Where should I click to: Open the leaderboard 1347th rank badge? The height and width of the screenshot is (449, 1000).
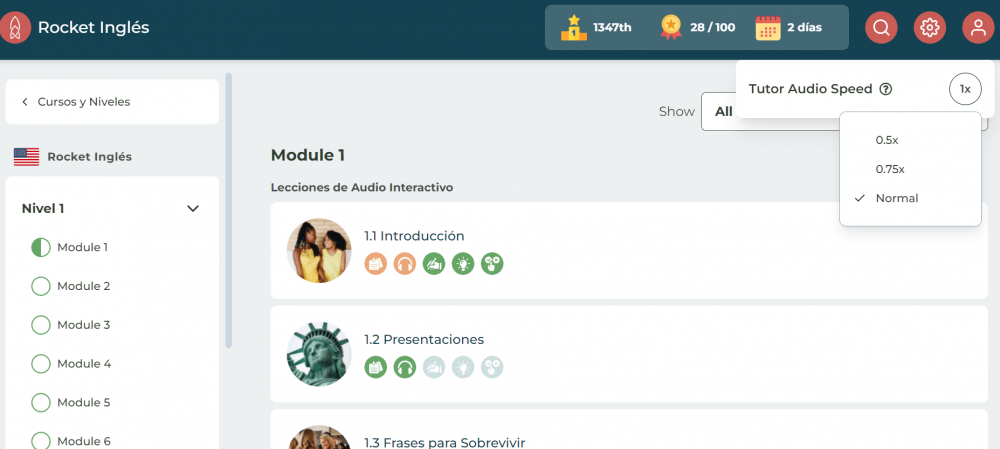coord(596,27)
